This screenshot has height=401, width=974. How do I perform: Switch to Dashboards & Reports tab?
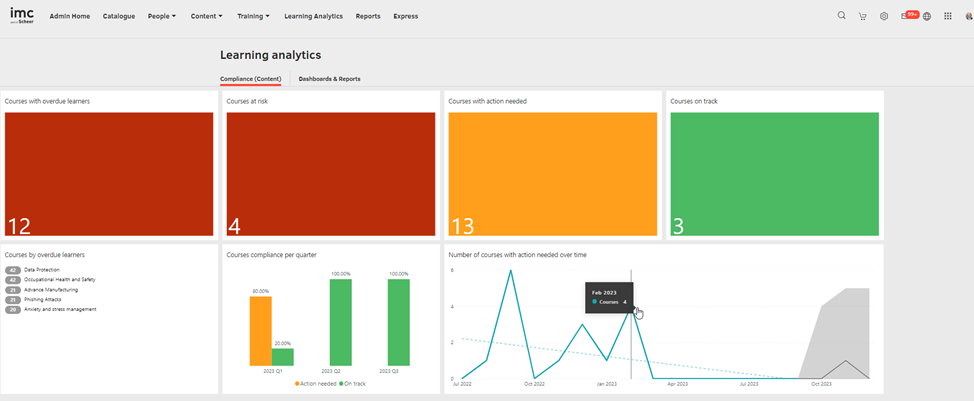tap(329, 78)
